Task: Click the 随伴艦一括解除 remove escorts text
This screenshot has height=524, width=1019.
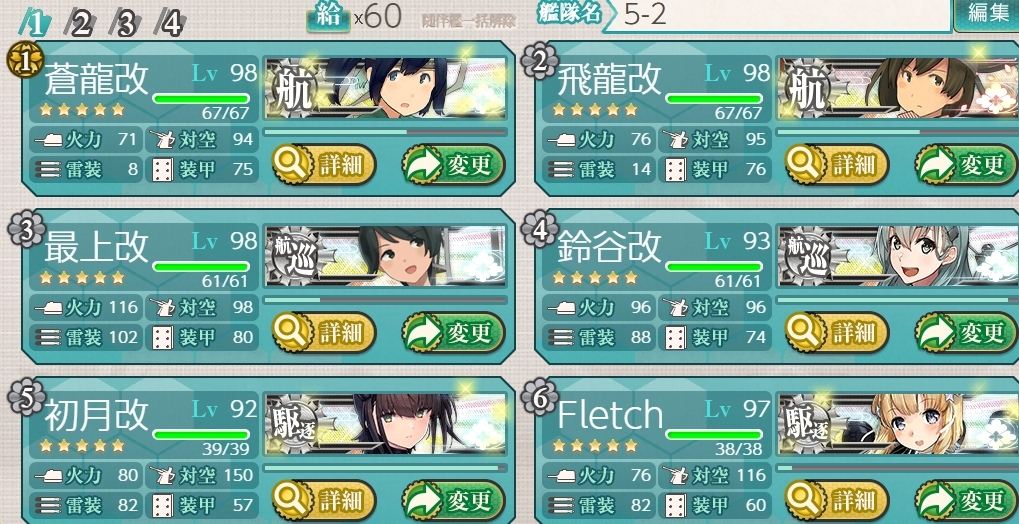Action: [469, 21]
